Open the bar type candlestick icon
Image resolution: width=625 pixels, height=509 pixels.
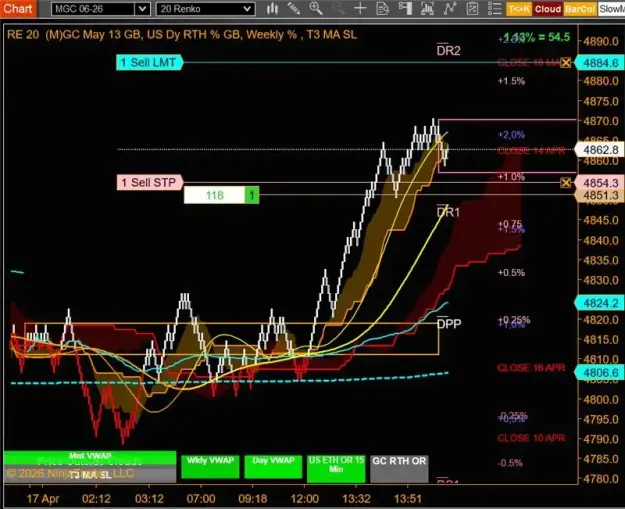pyautogui.click(x=272, y=8)
